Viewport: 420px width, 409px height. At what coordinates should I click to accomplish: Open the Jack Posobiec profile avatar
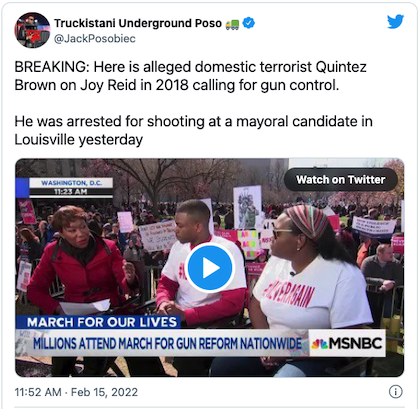pos(32,30)
